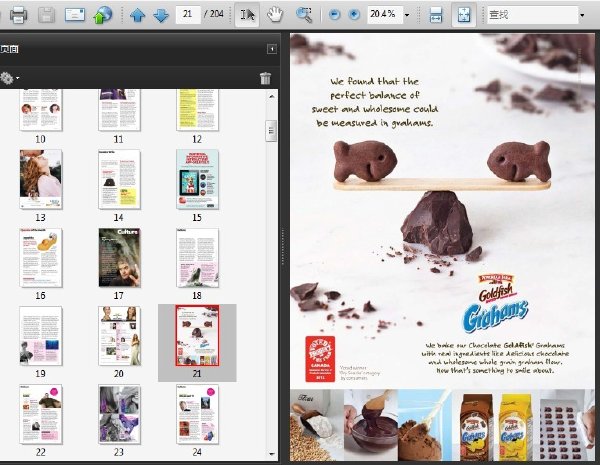Viewport: 600px width, 465px height.
Task: Select page 15 thumbnail
Action: (197, 179)
